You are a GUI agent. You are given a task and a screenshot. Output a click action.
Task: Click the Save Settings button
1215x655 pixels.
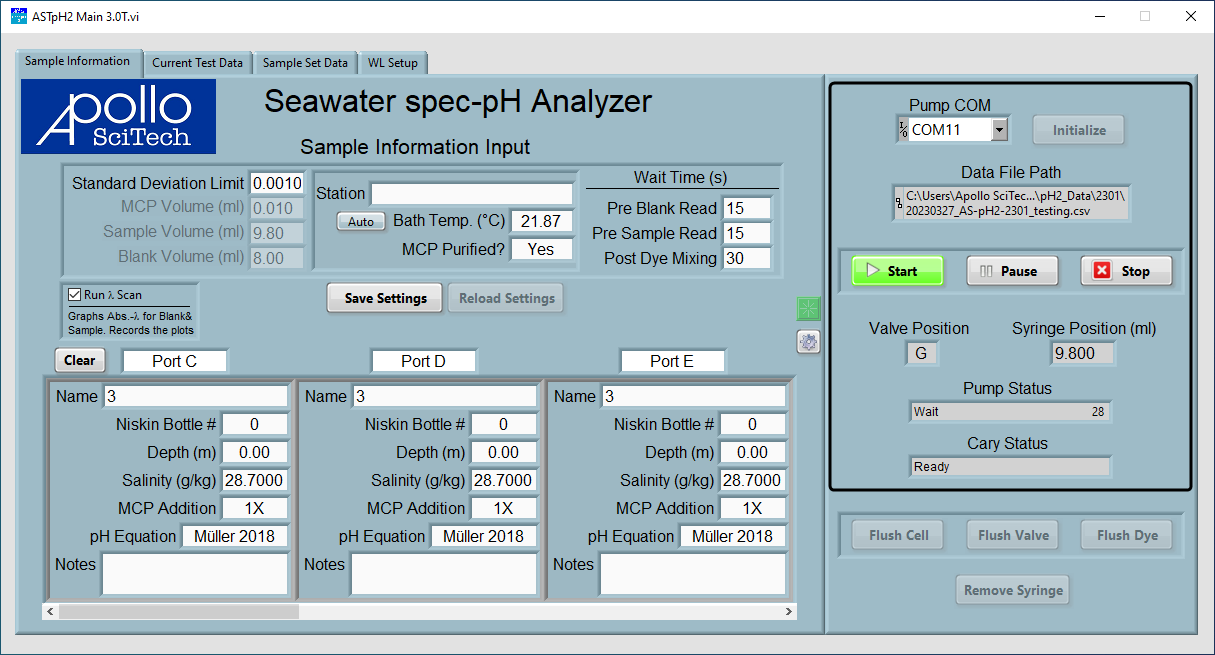coord(385,298)
